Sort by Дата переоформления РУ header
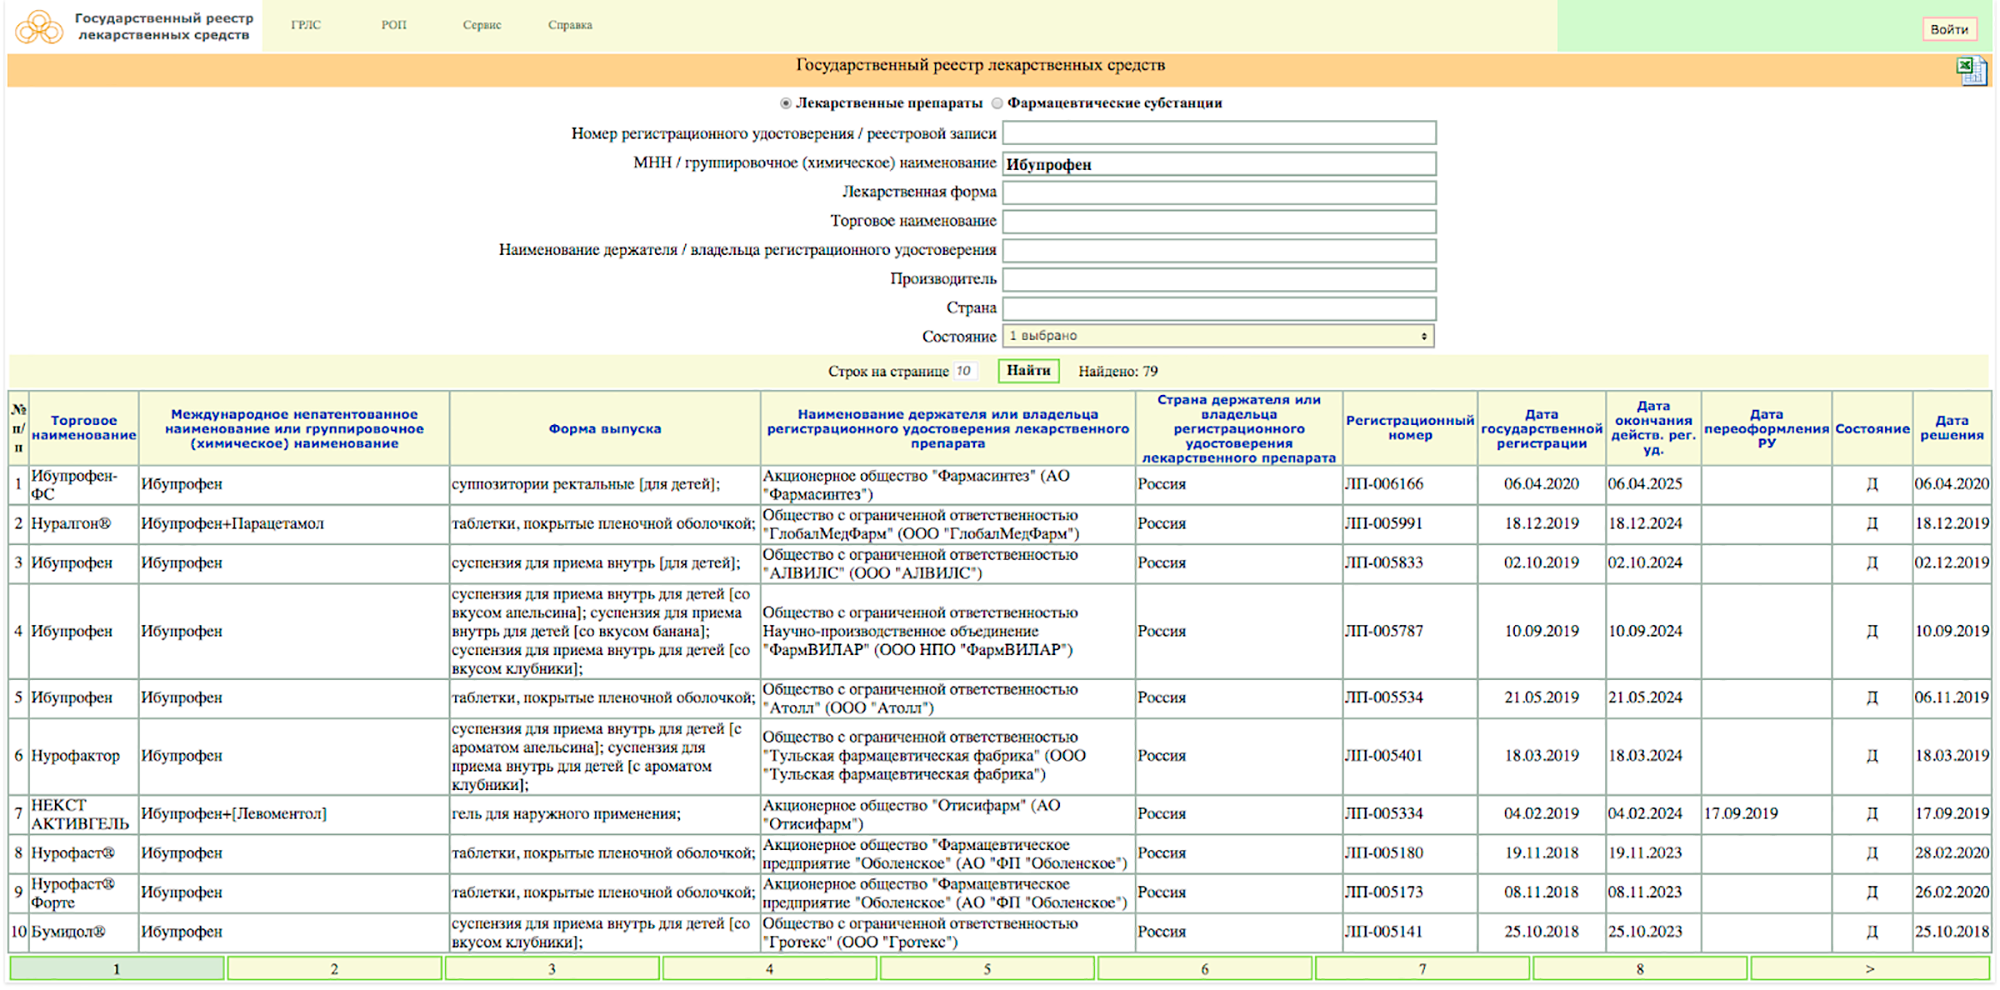2000x990 pixels. coord(1767,428)
